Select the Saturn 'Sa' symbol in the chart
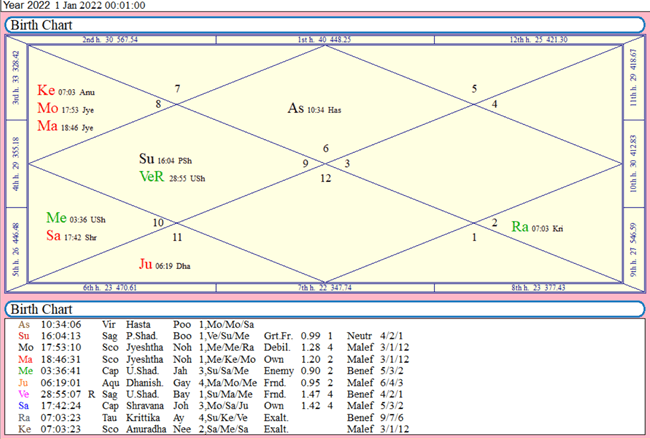This screenshot has height=439, width=650. coord(55,236)
